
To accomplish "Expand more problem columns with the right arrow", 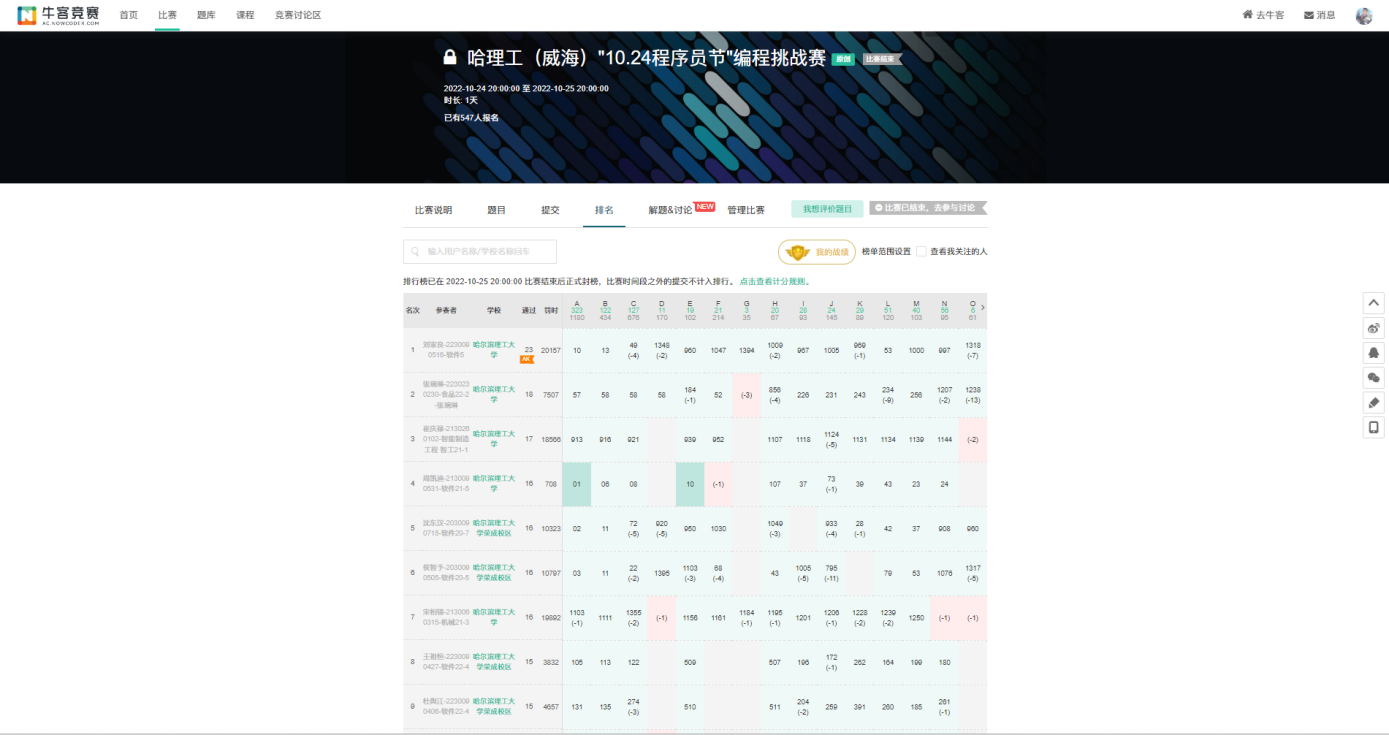I will pyautogui.click(x=983, y=307).
